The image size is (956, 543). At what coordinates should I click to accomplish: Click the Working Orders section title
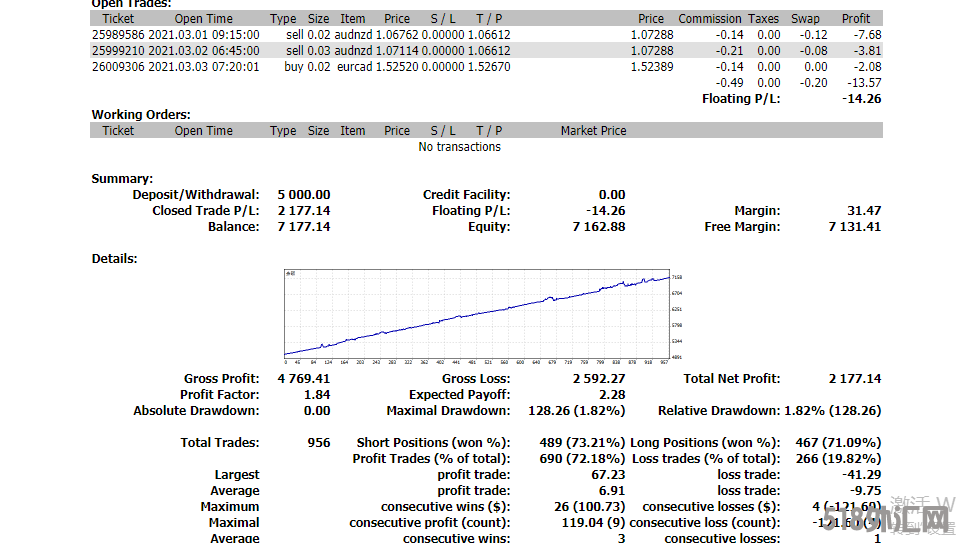[141, 115]
